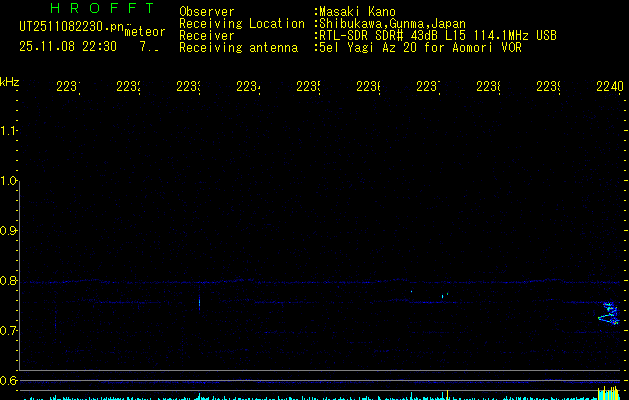Click the 25.11.08 22:30 timestamp

pyautogui.click(x=67, y=46)
